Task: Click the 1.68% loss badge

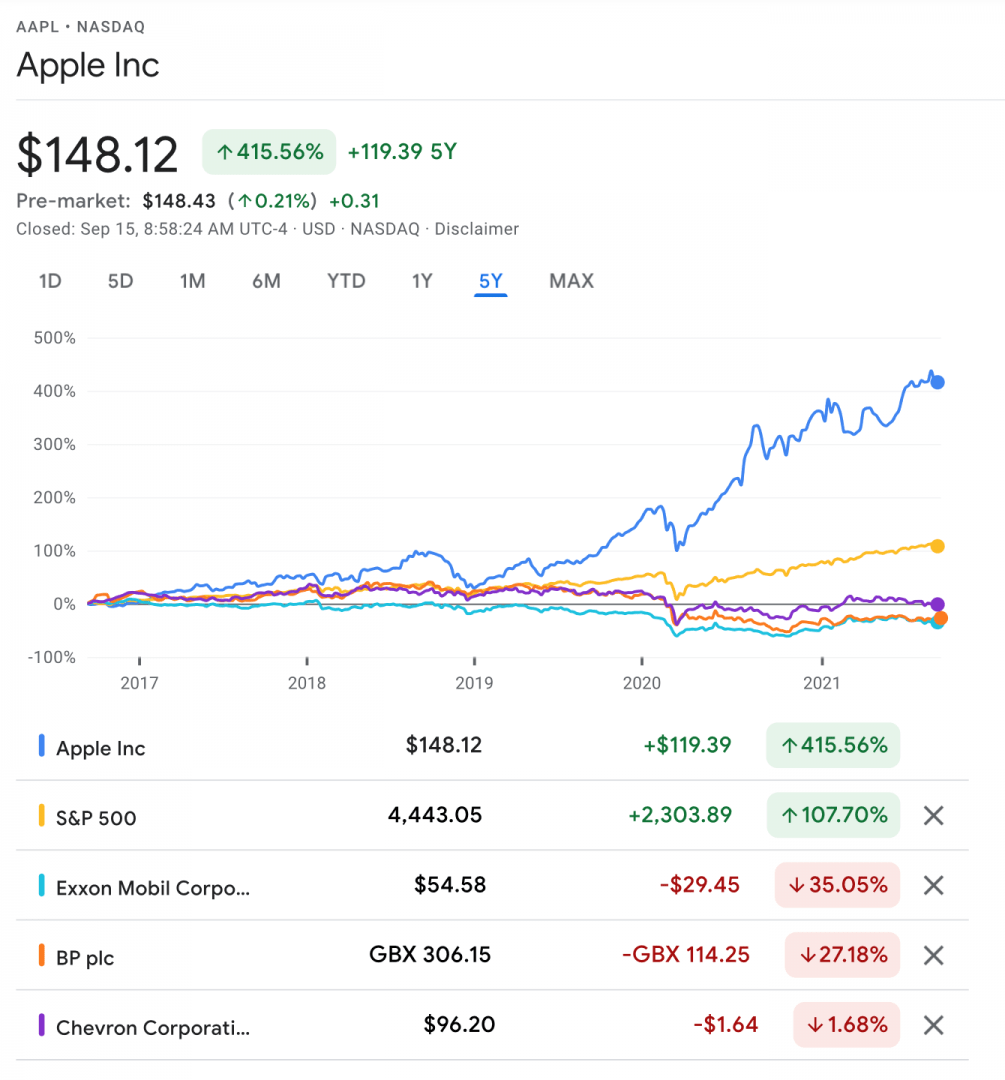Action: [x=847, y=1025]
